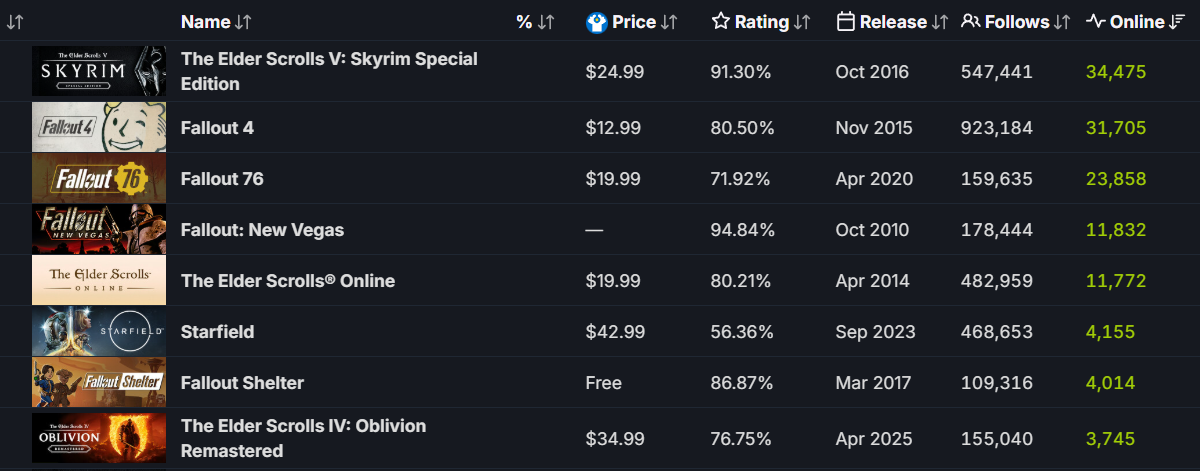Image resolution: width=1200 pixels, height=471 pixels.
Task: Click Skyrim Special Edition thumbnail
Action: (x=99, y=71)
